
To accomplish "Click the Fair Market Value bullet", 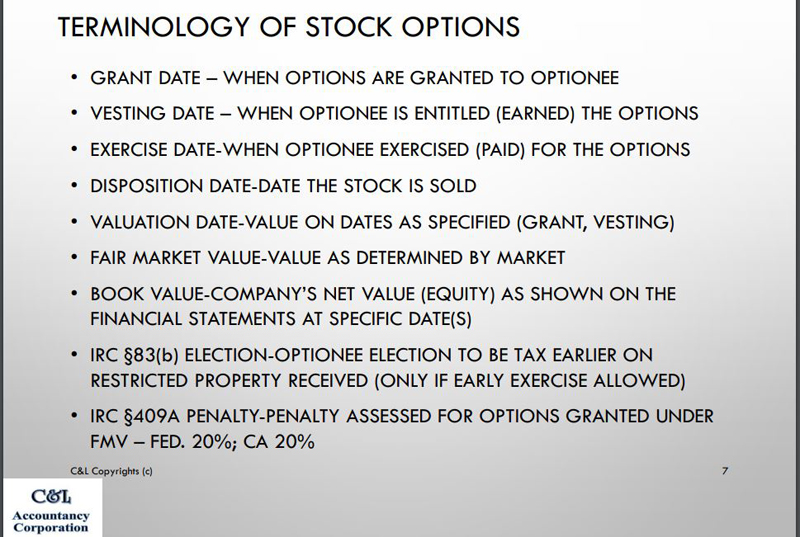I will pos(327,258).
